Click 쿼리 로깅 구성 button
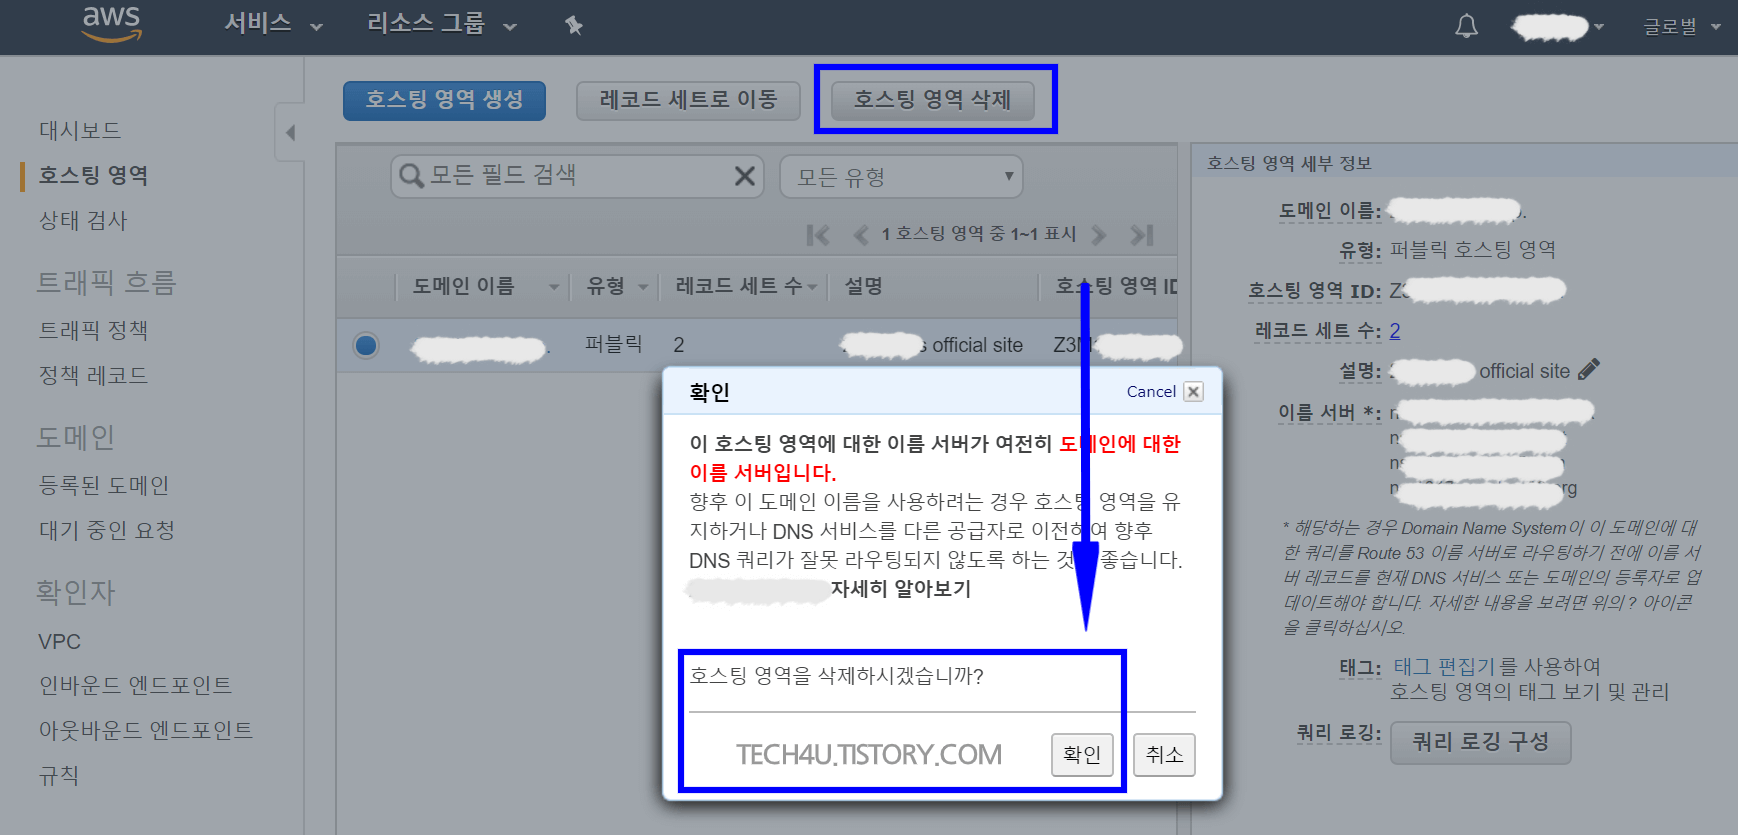This screenshot has height=835, width=1738. coord(1480,742)
